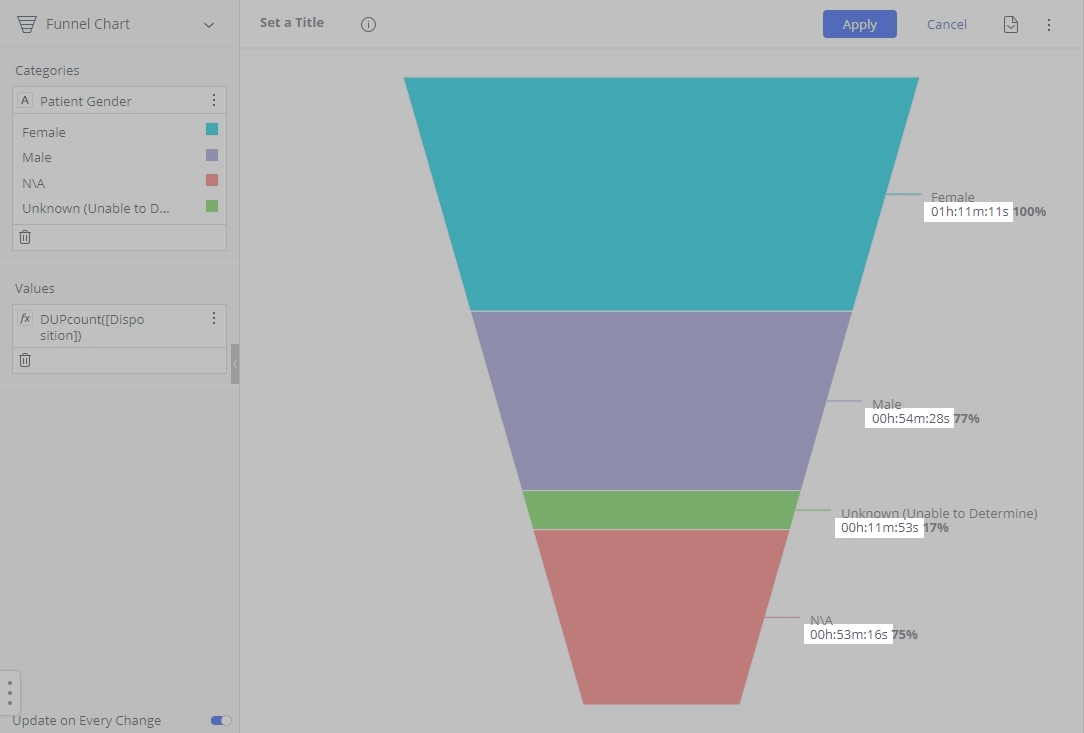Click the fx formula icon in Values
Image resolution: width=1084 pixels, height=733 pixels.
[25, 318]
